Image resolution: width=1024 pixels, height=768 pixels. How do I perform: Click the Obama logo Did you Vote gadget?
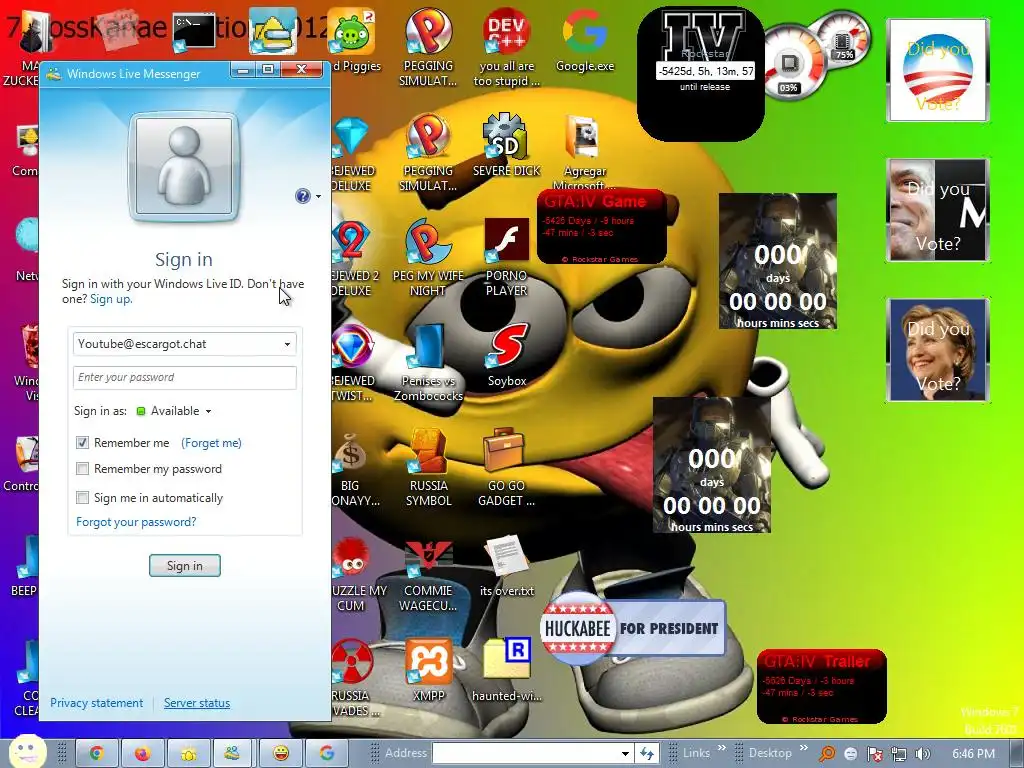click(938, 71)
